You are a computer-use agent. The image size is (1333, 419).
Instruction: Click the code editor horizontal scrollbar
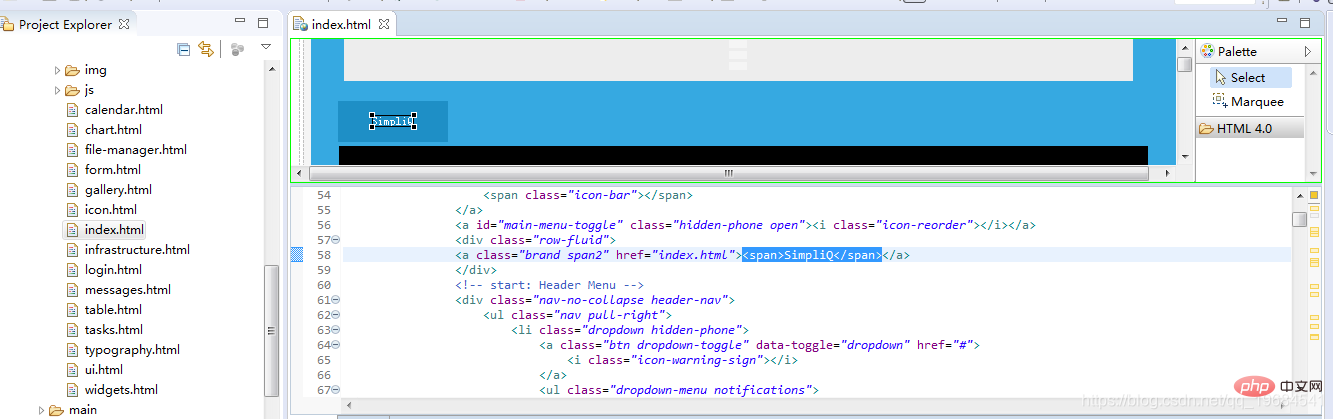click(x=816, y=405)
